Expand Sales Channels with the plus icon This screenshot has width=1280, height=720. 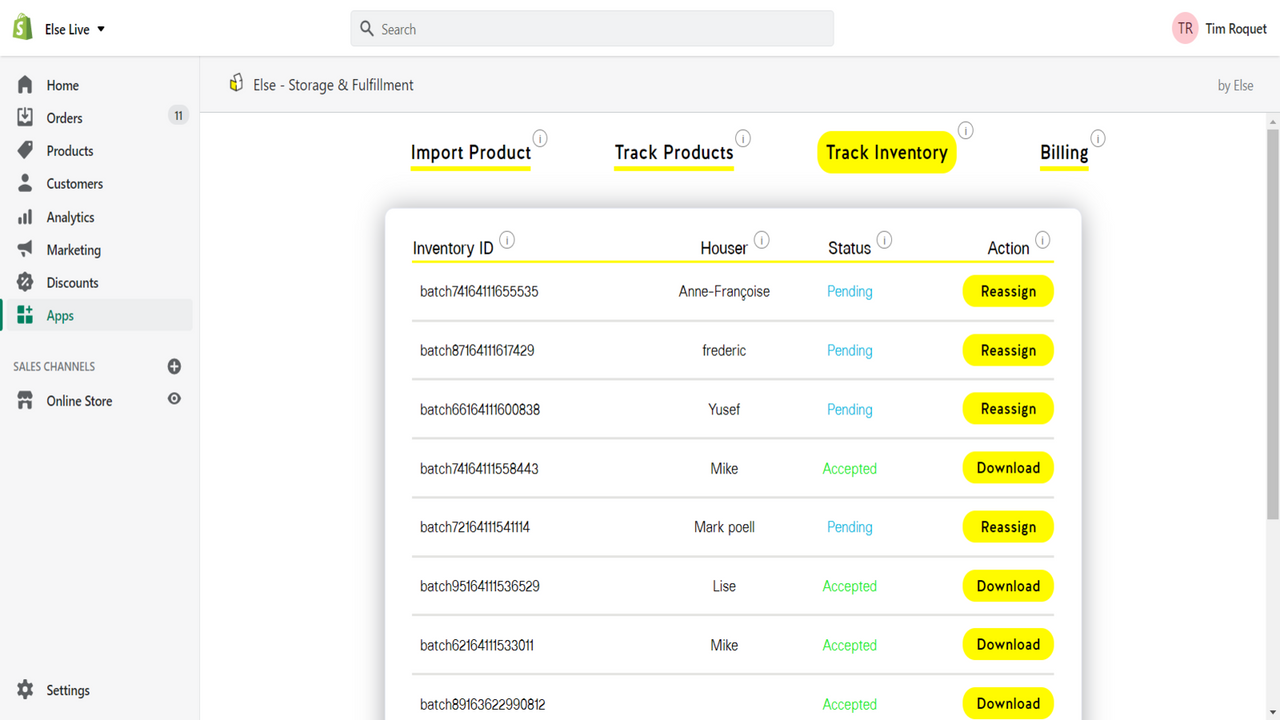(x=174, y=366)
